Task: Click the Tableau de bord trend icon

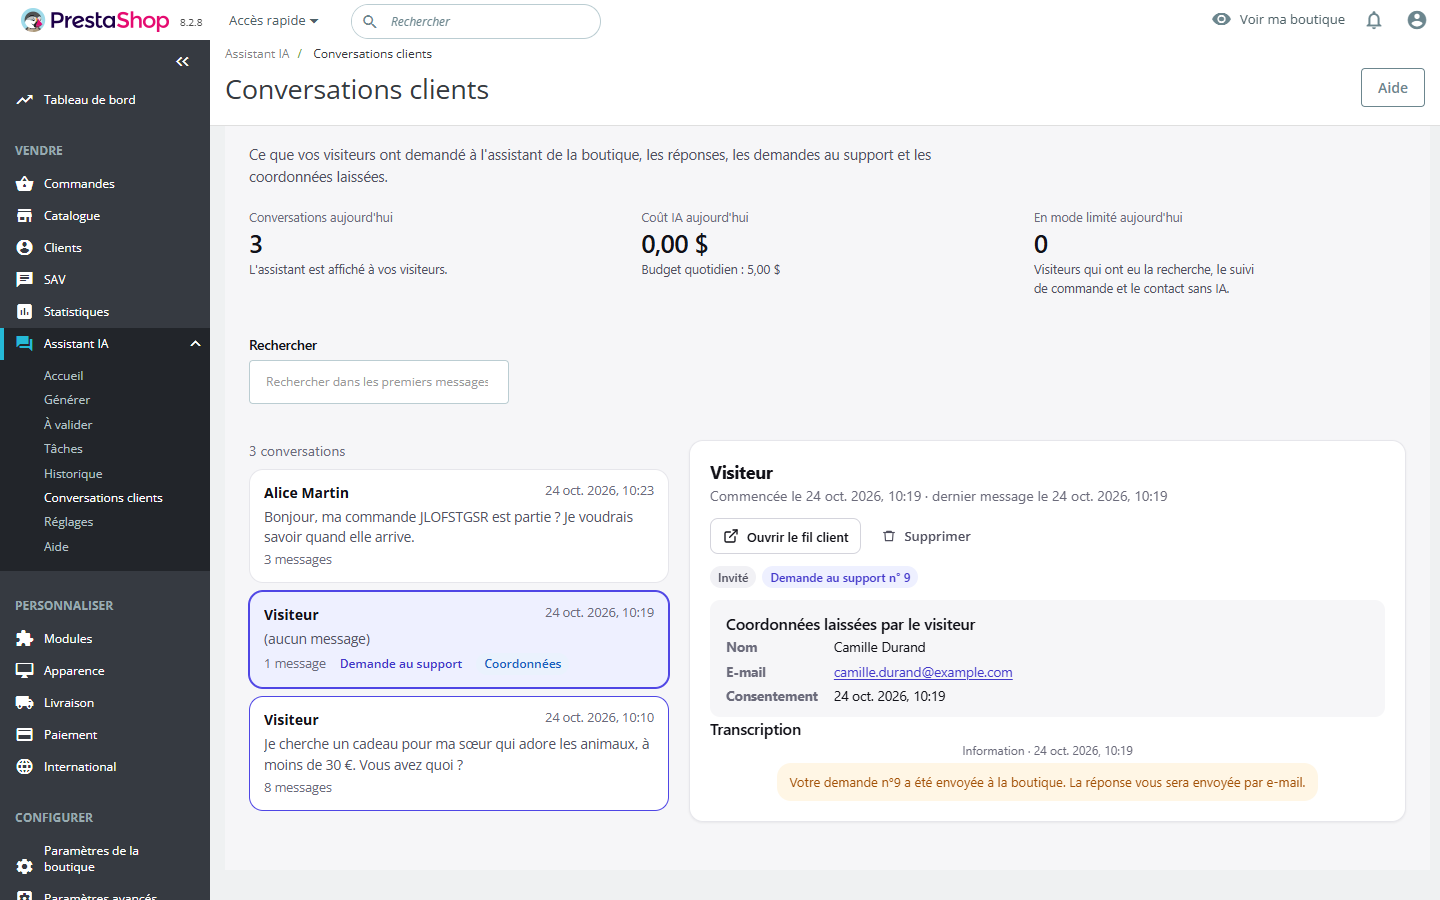Action: point(25,100)
